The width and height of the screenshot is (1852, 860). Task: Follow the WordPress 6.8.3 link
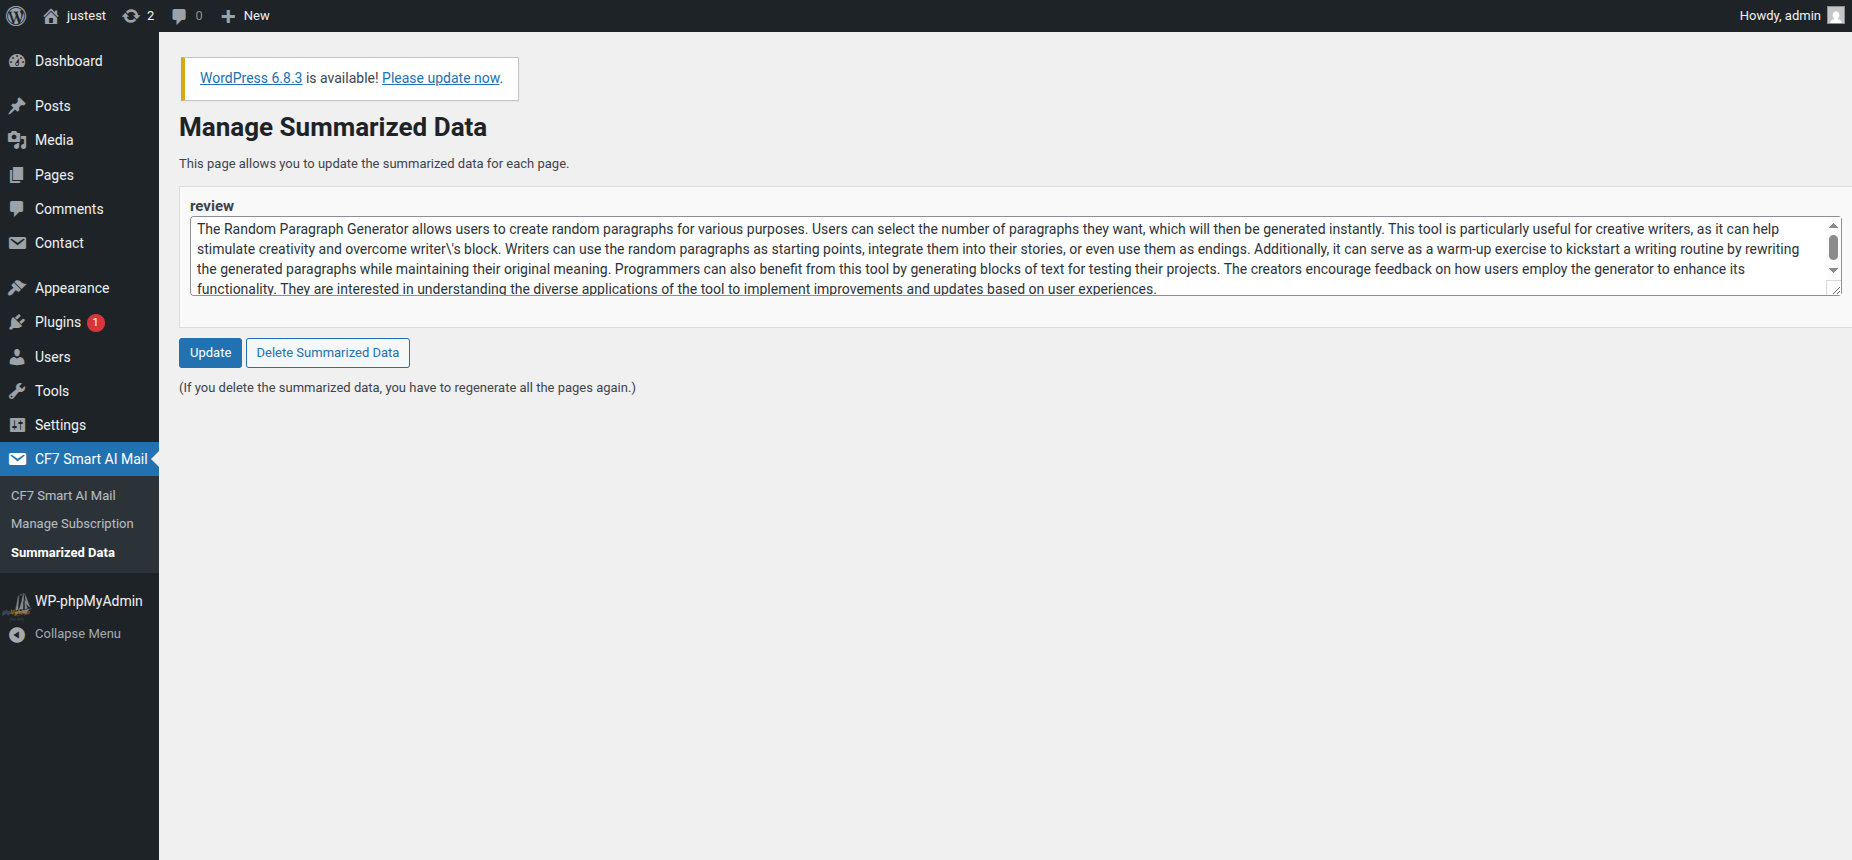(251, 78)
